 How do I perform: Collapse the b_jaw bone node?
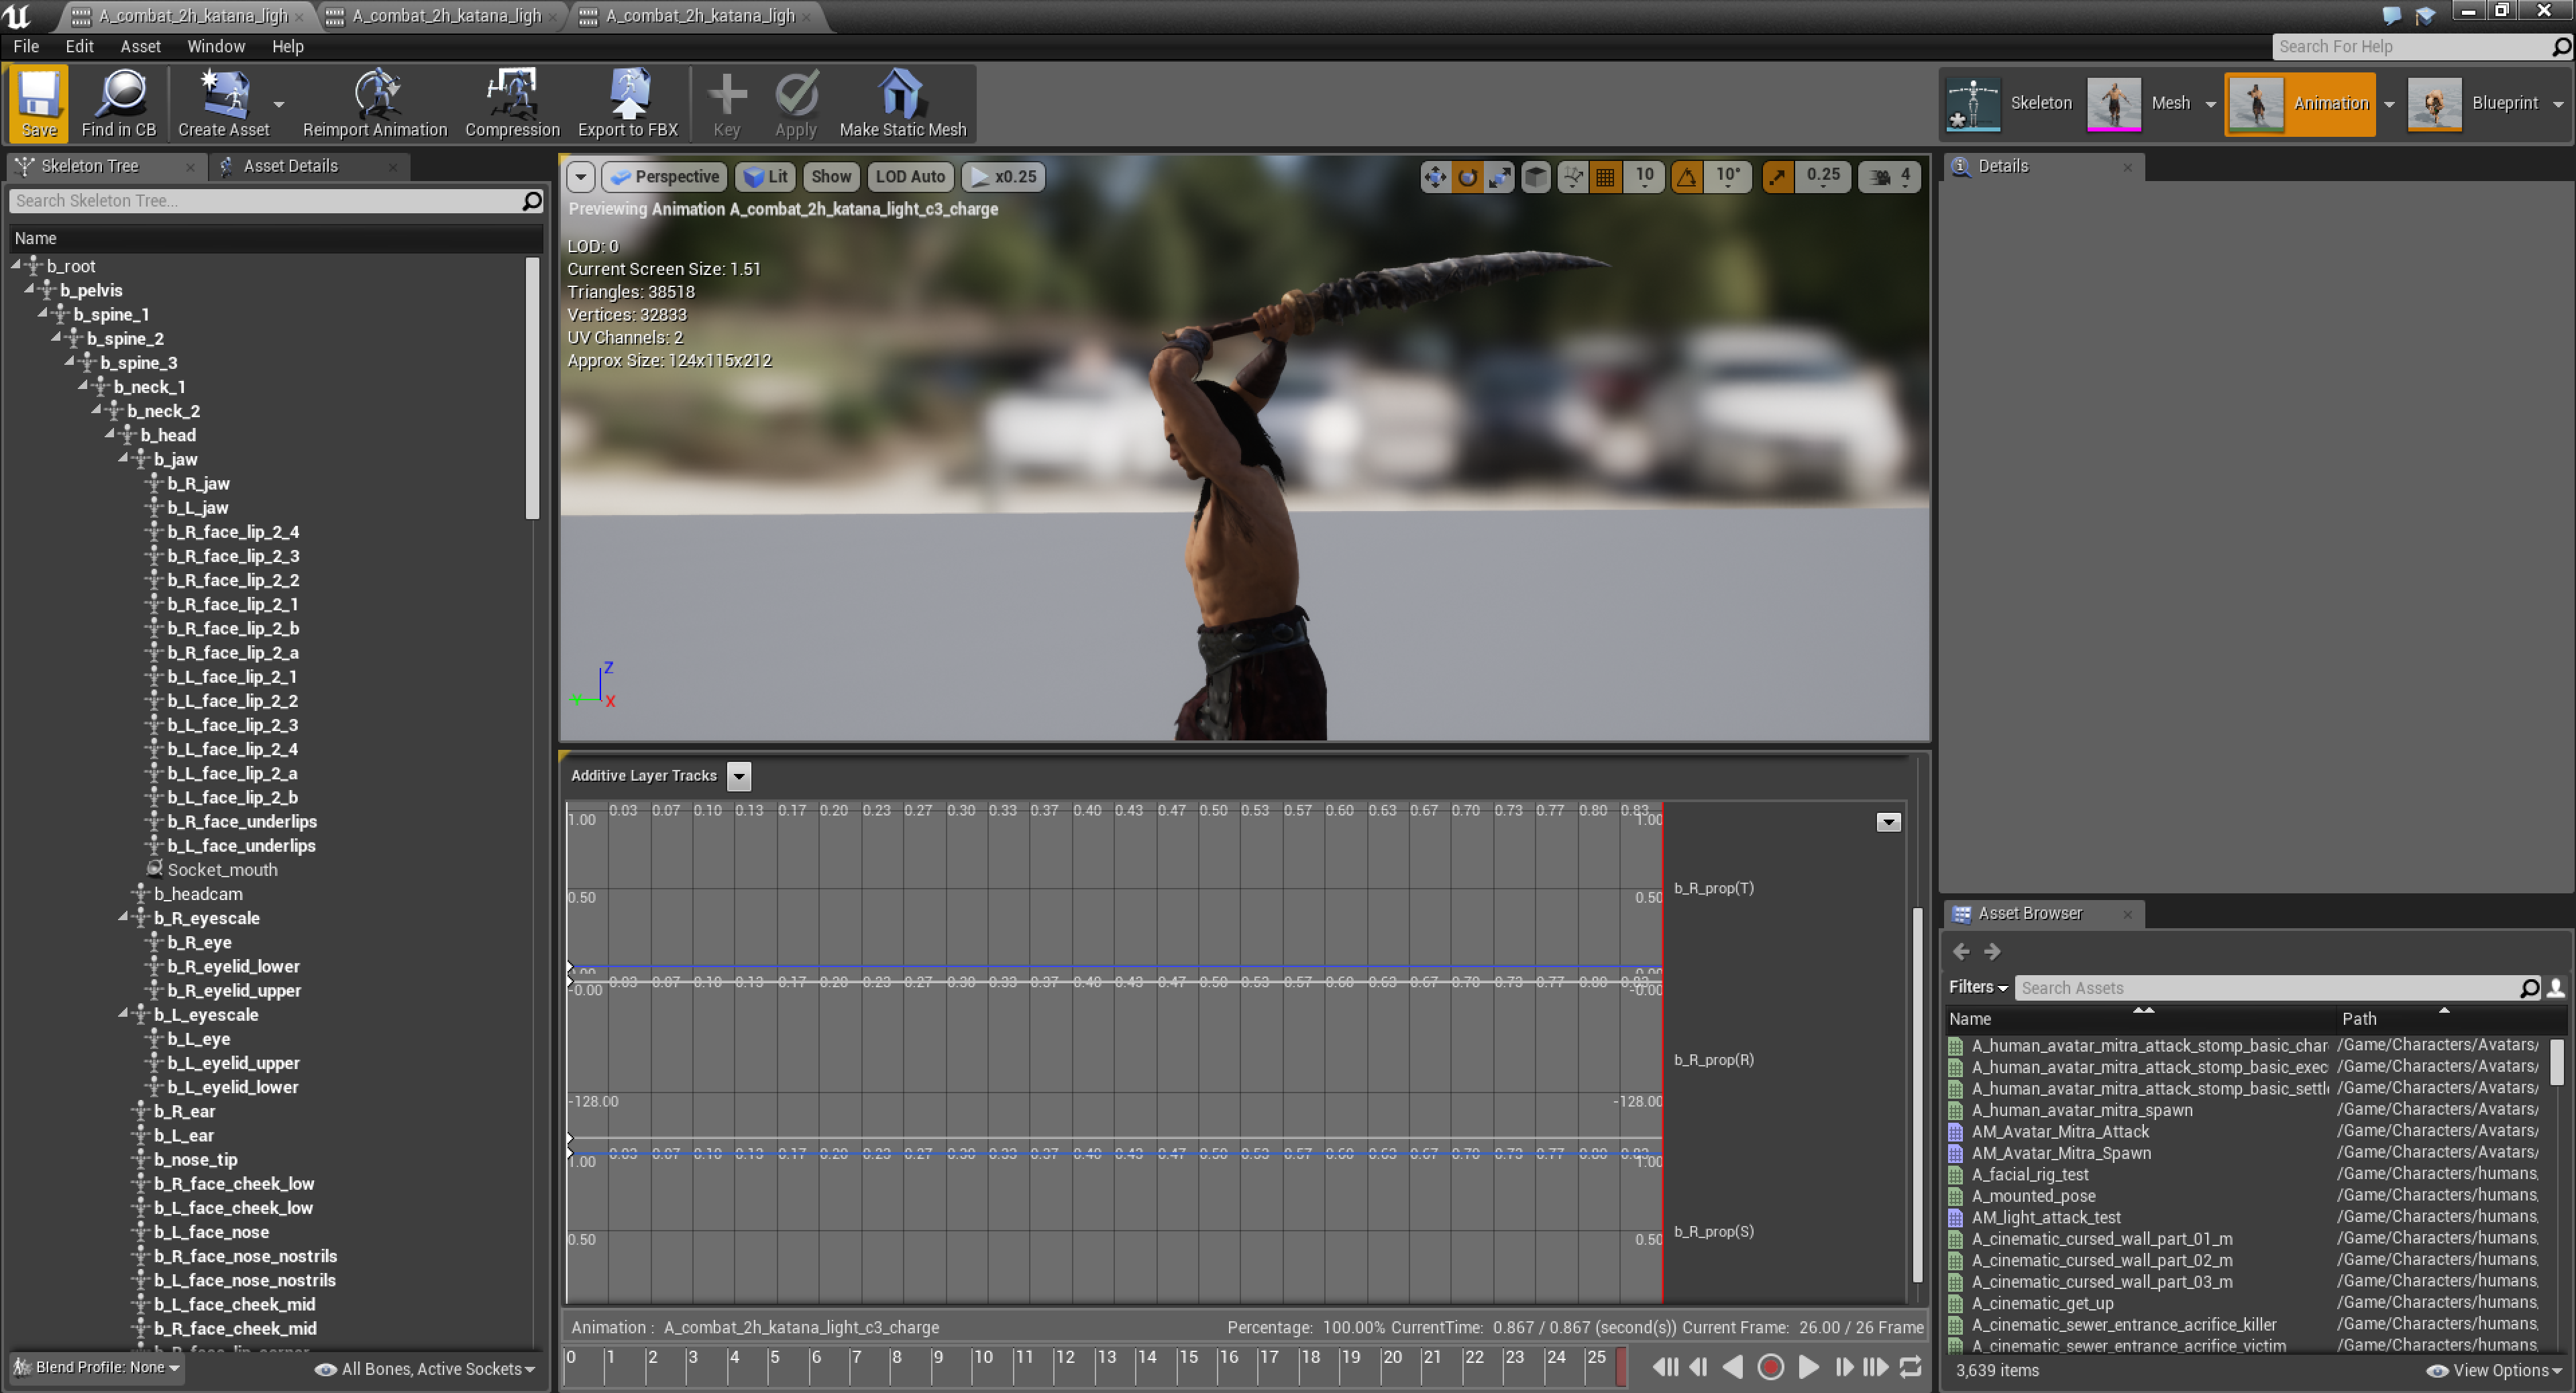124,458
